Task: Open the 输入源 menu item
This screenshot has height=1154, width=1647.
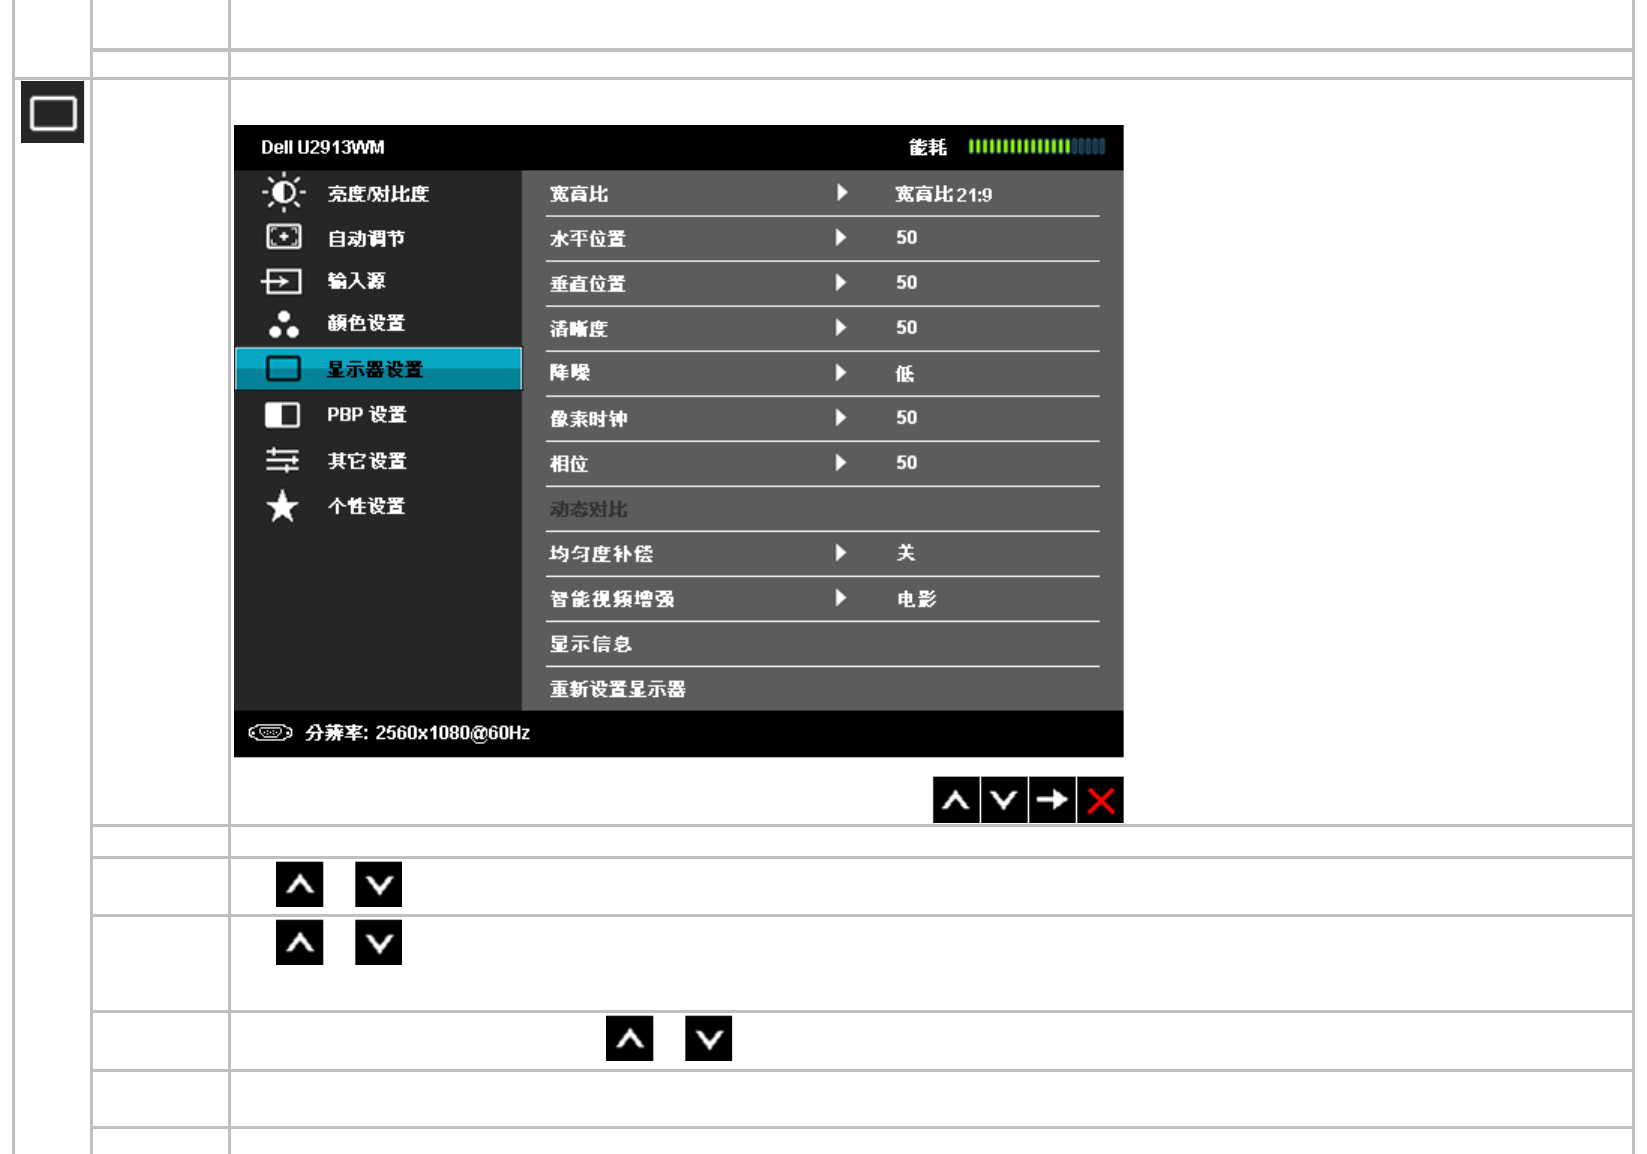Action: click(x=378, y=281)
